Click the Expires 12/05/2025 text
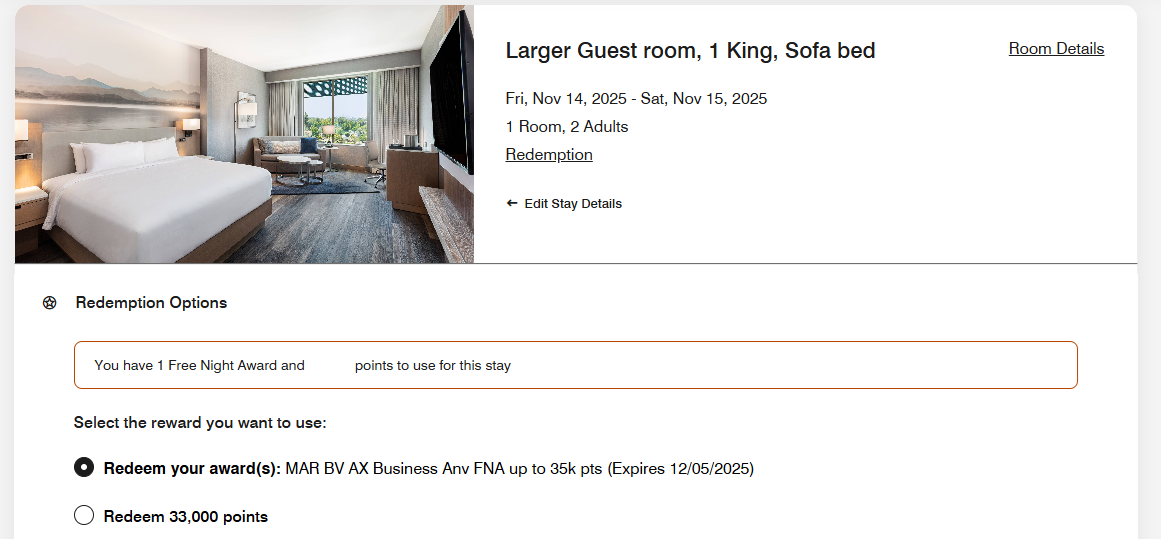Screen dimensions: 1161x539 680,469
